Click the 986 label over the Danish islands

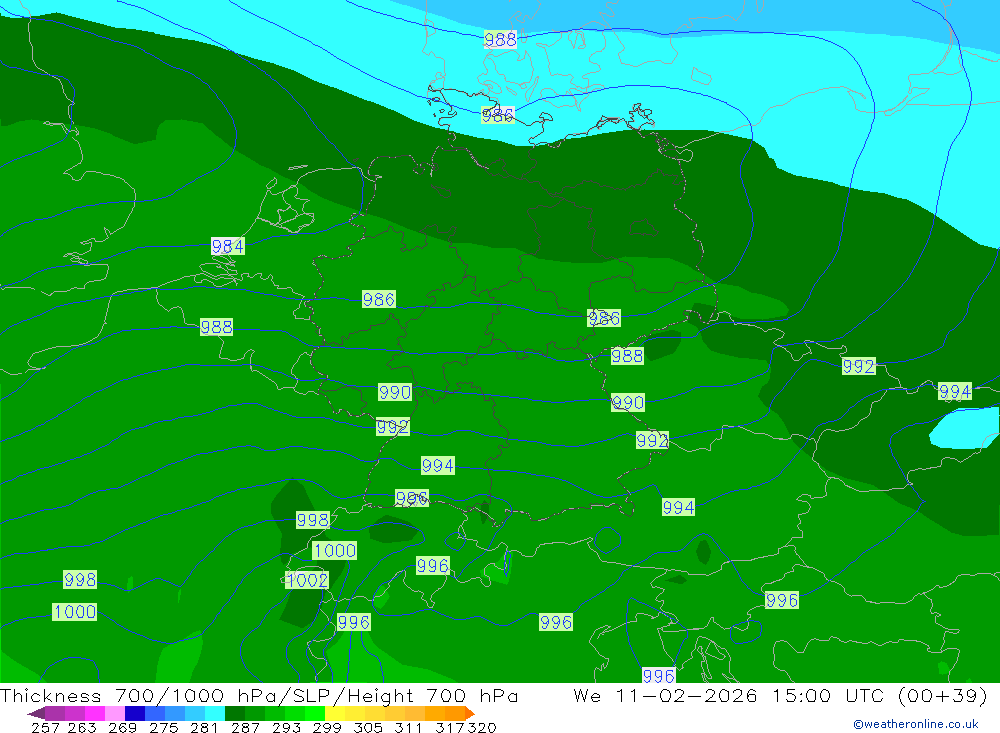pyautogui.click(x=497, y=115)
